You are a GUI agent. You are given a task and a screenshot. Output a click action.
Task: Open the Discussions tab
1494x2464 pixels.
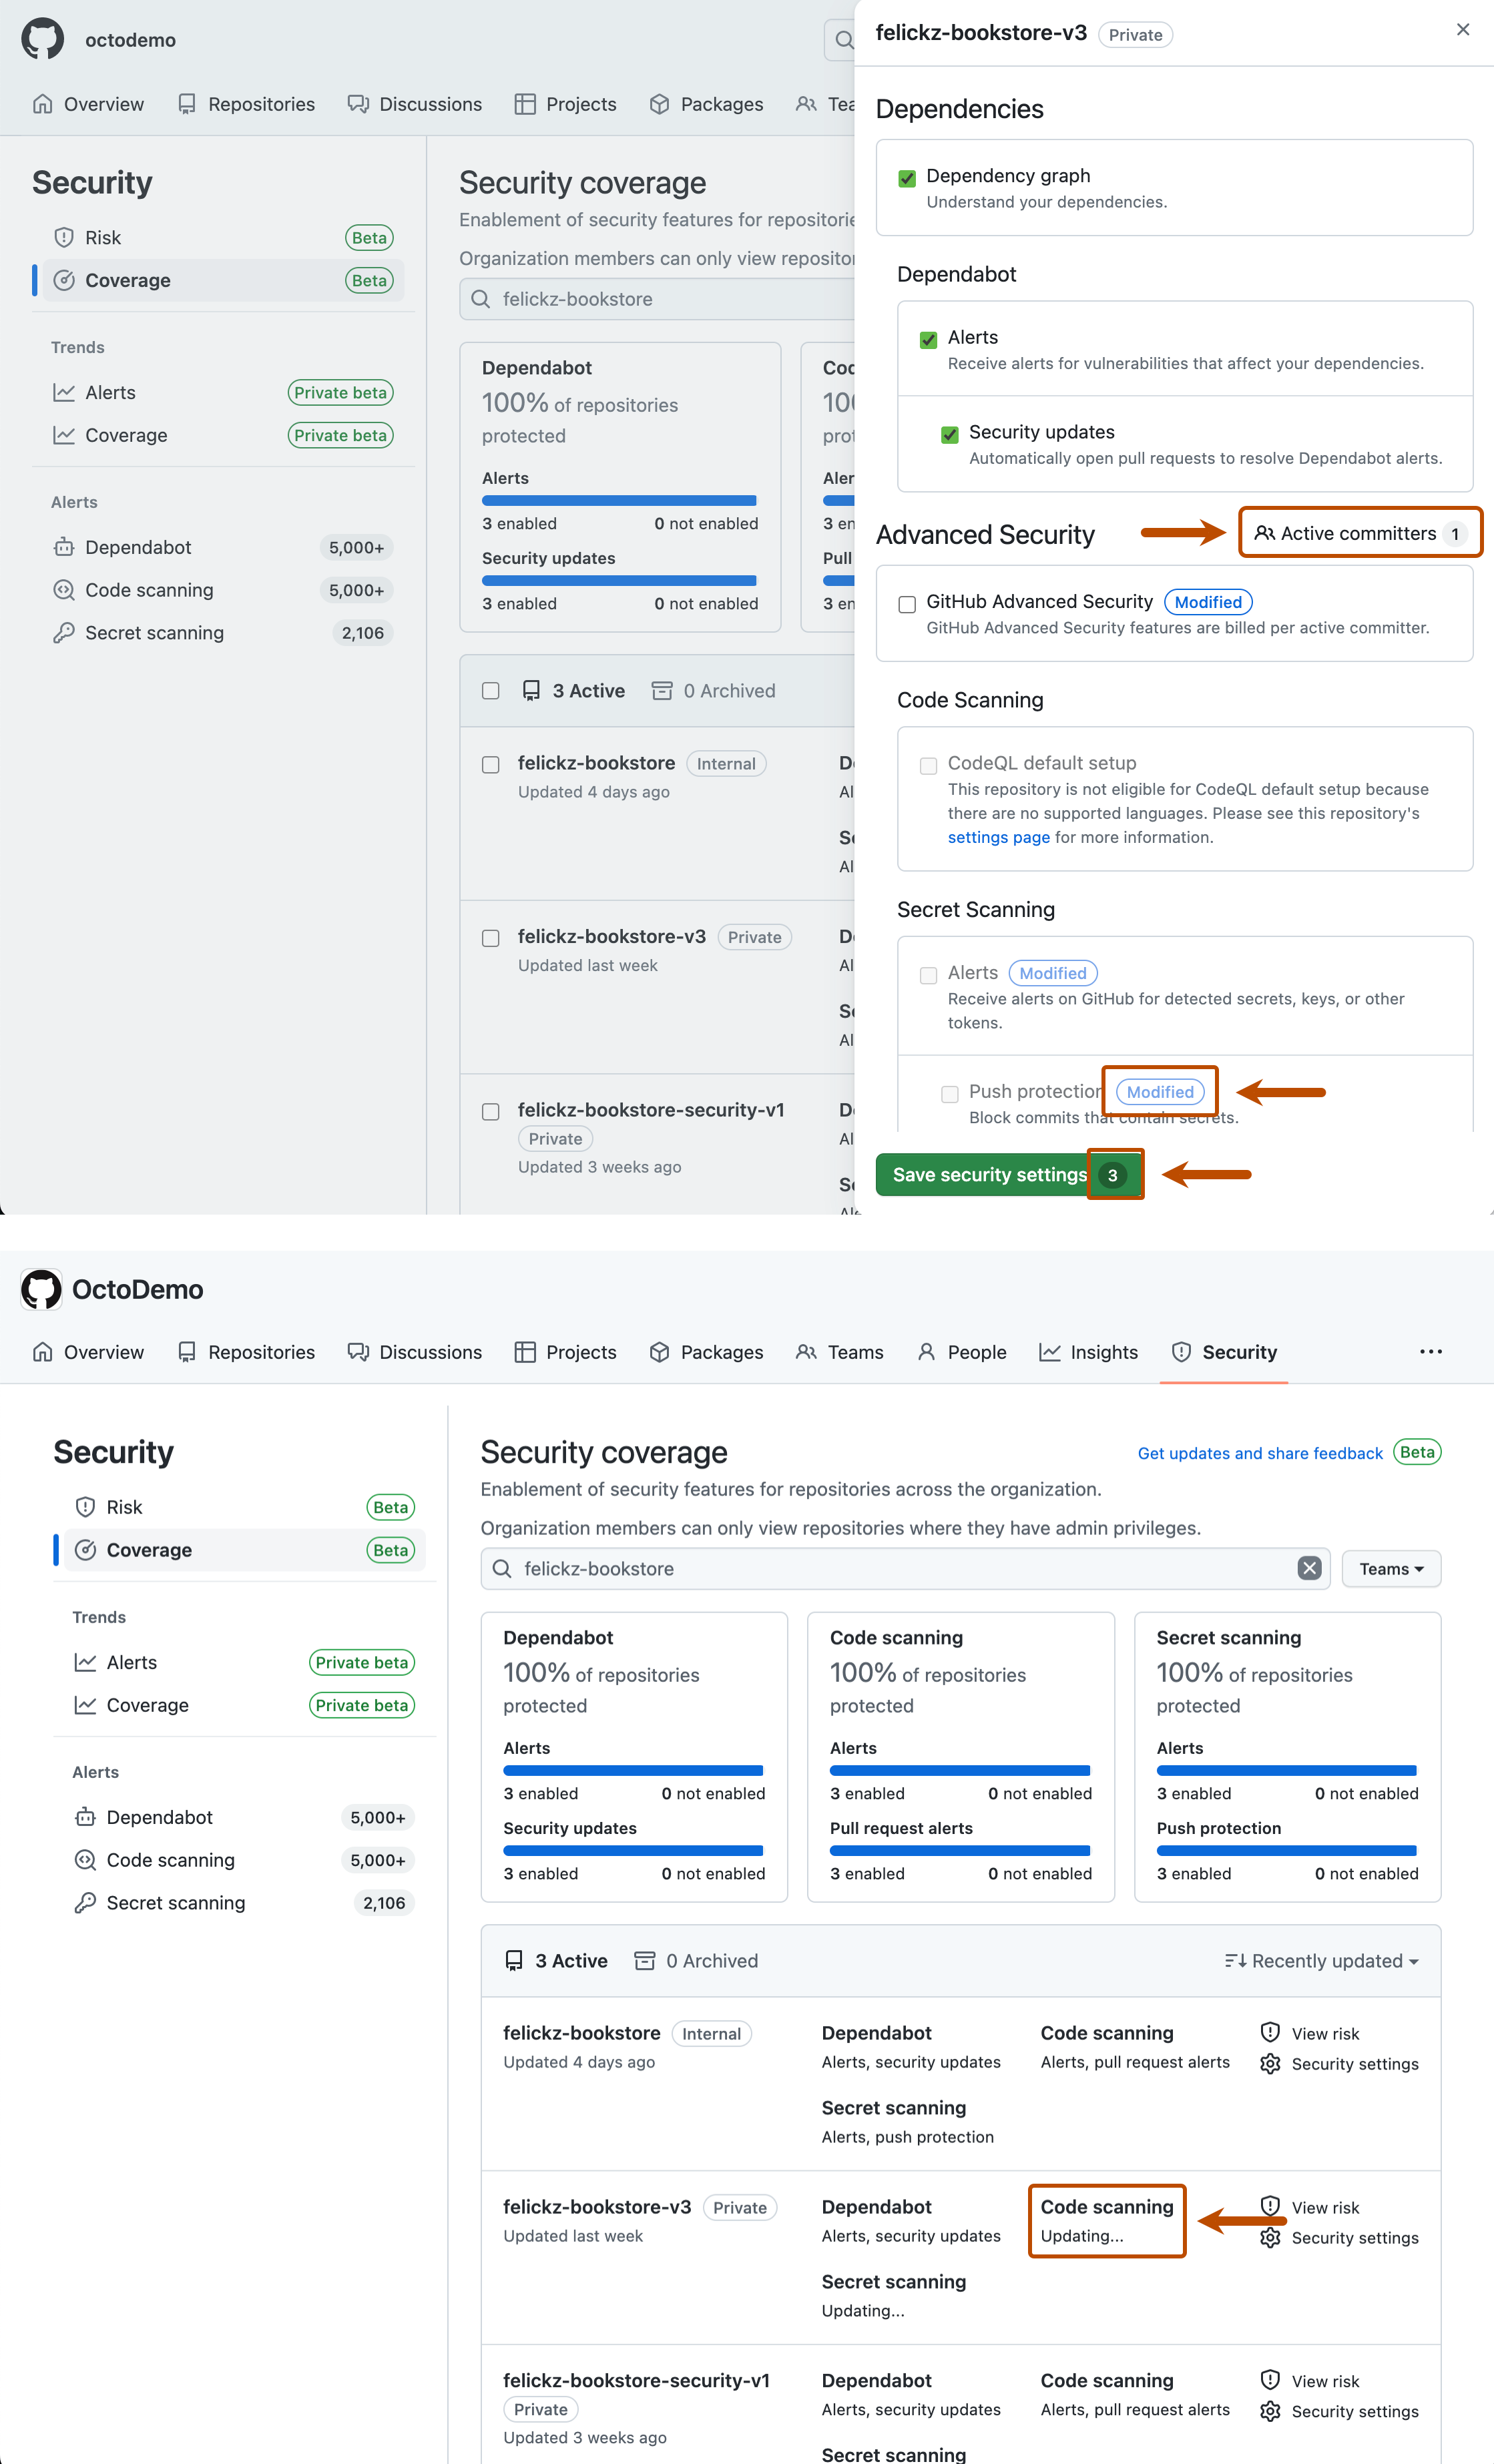(429, 1352)
